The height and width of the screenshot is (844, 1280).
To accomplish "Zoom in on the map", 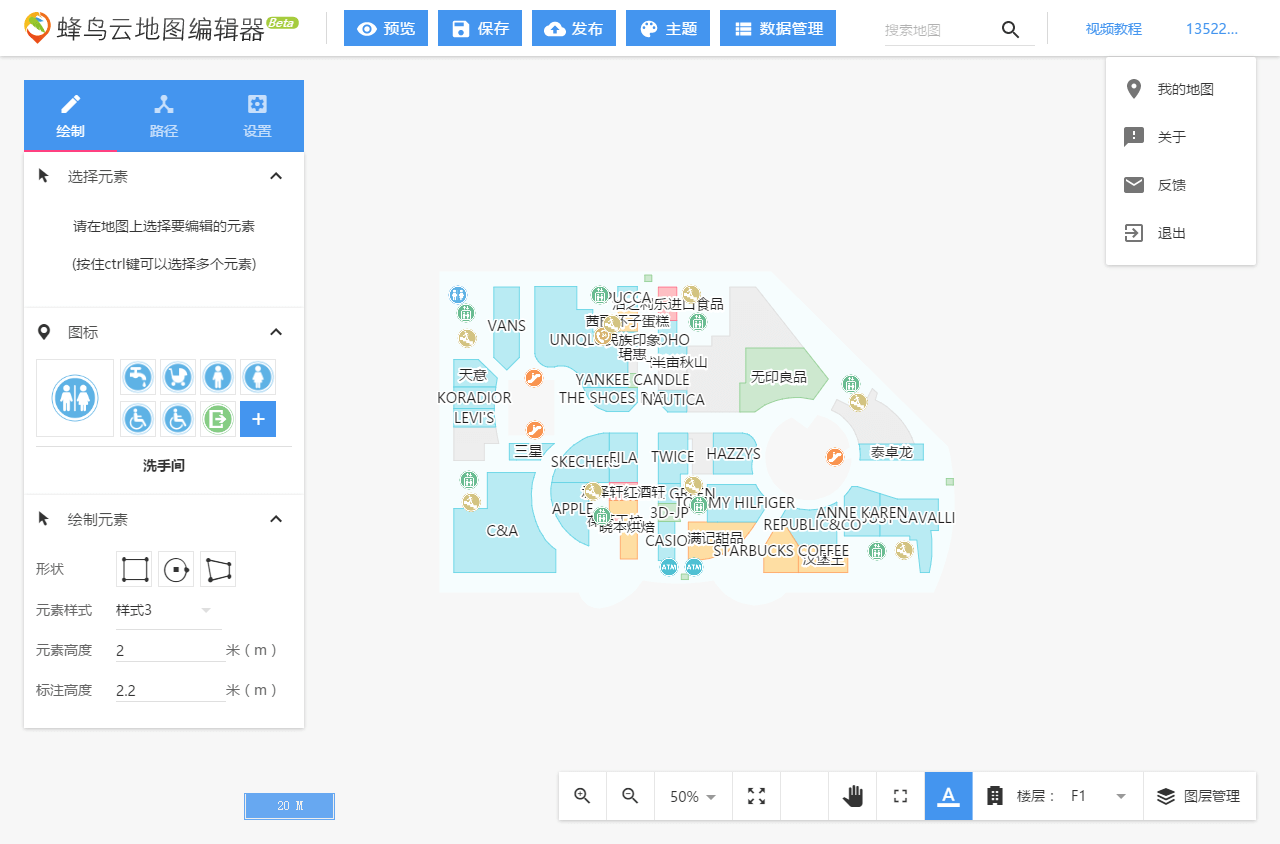I will (582, 796).
